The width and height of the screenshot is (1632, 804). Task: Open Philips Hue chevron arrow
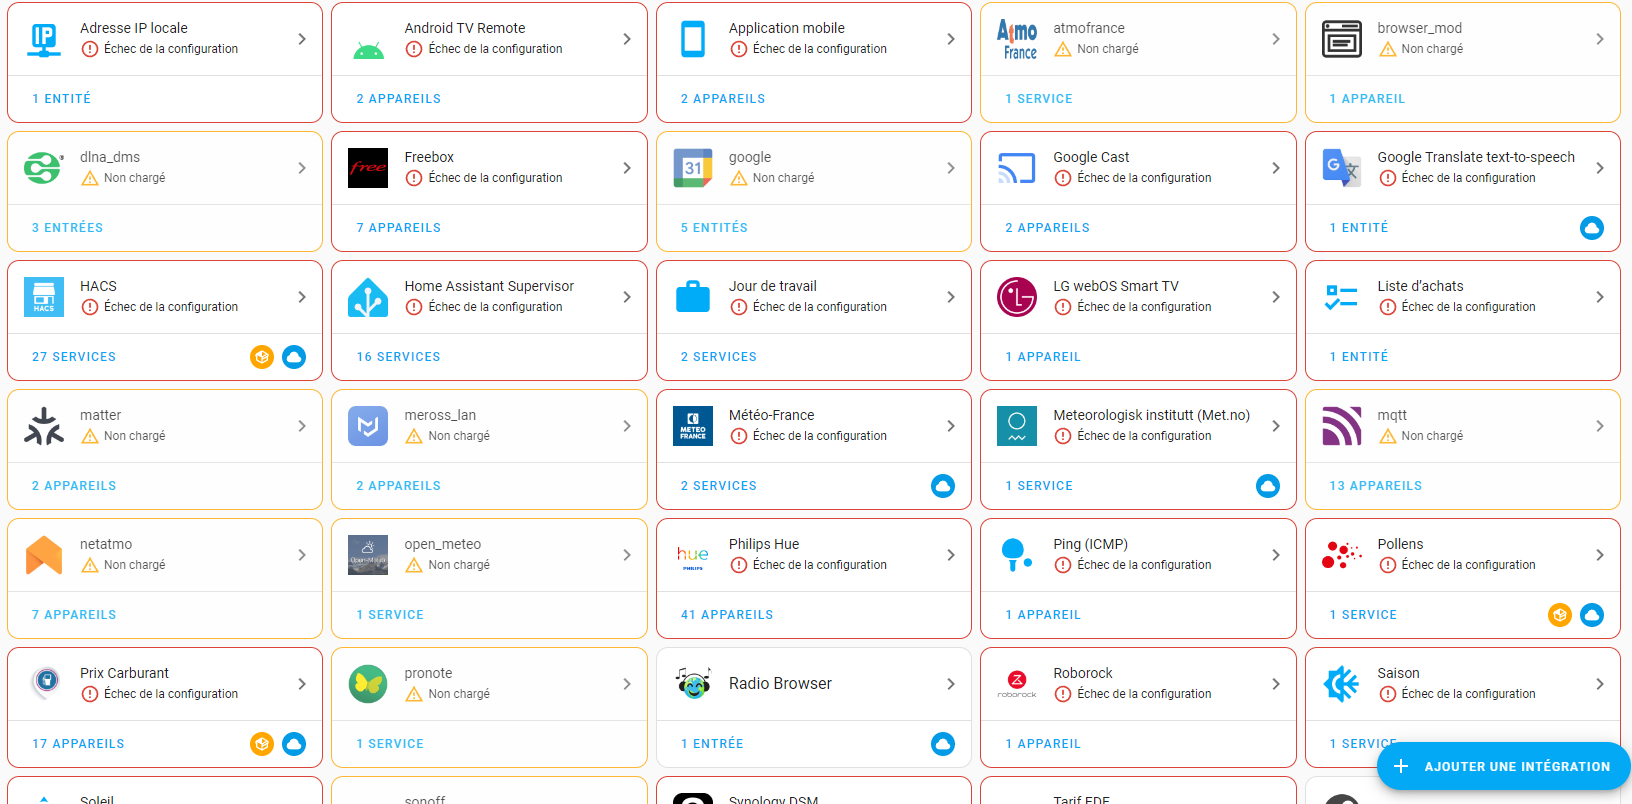coord(951,555)
